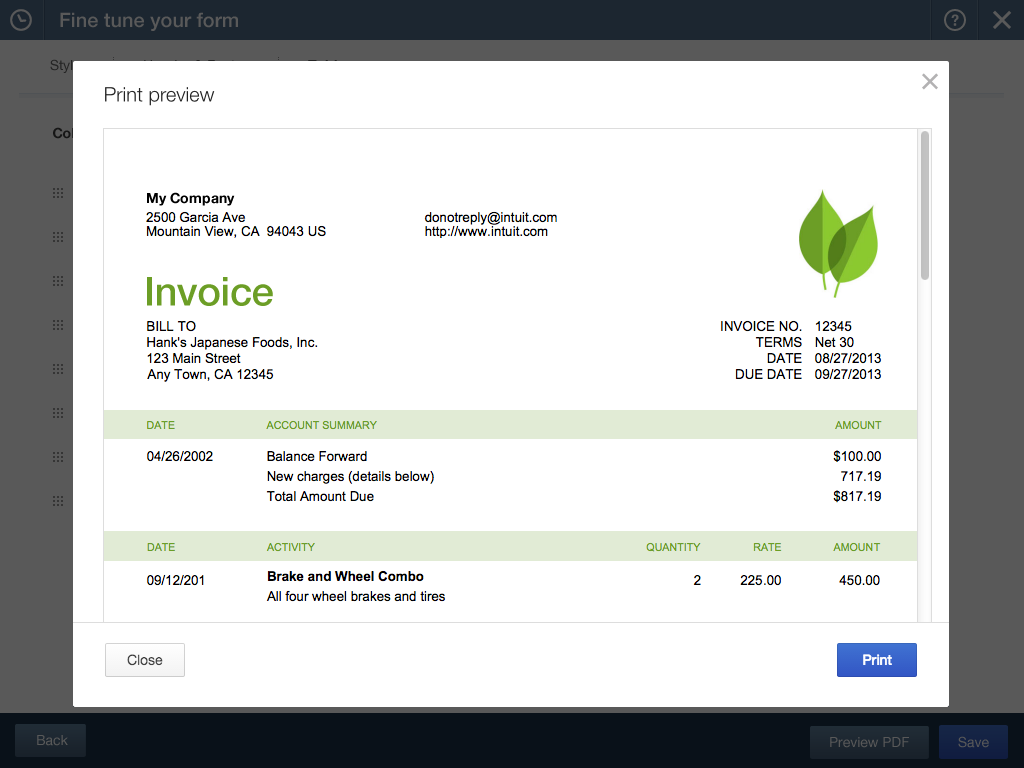Click the http://www.intuit.com URL
This screenshot has width=1024, height=768.
tap(486, 232)
